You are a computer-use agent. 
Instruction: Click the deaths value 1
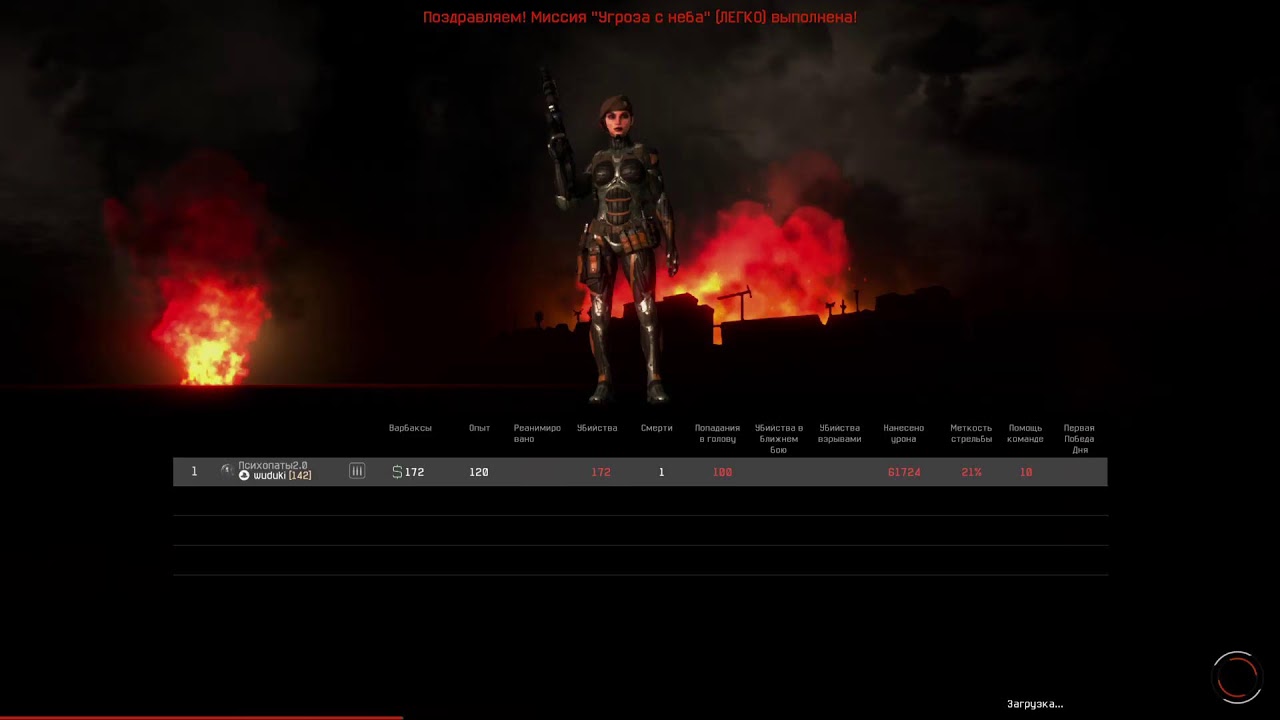661,472
